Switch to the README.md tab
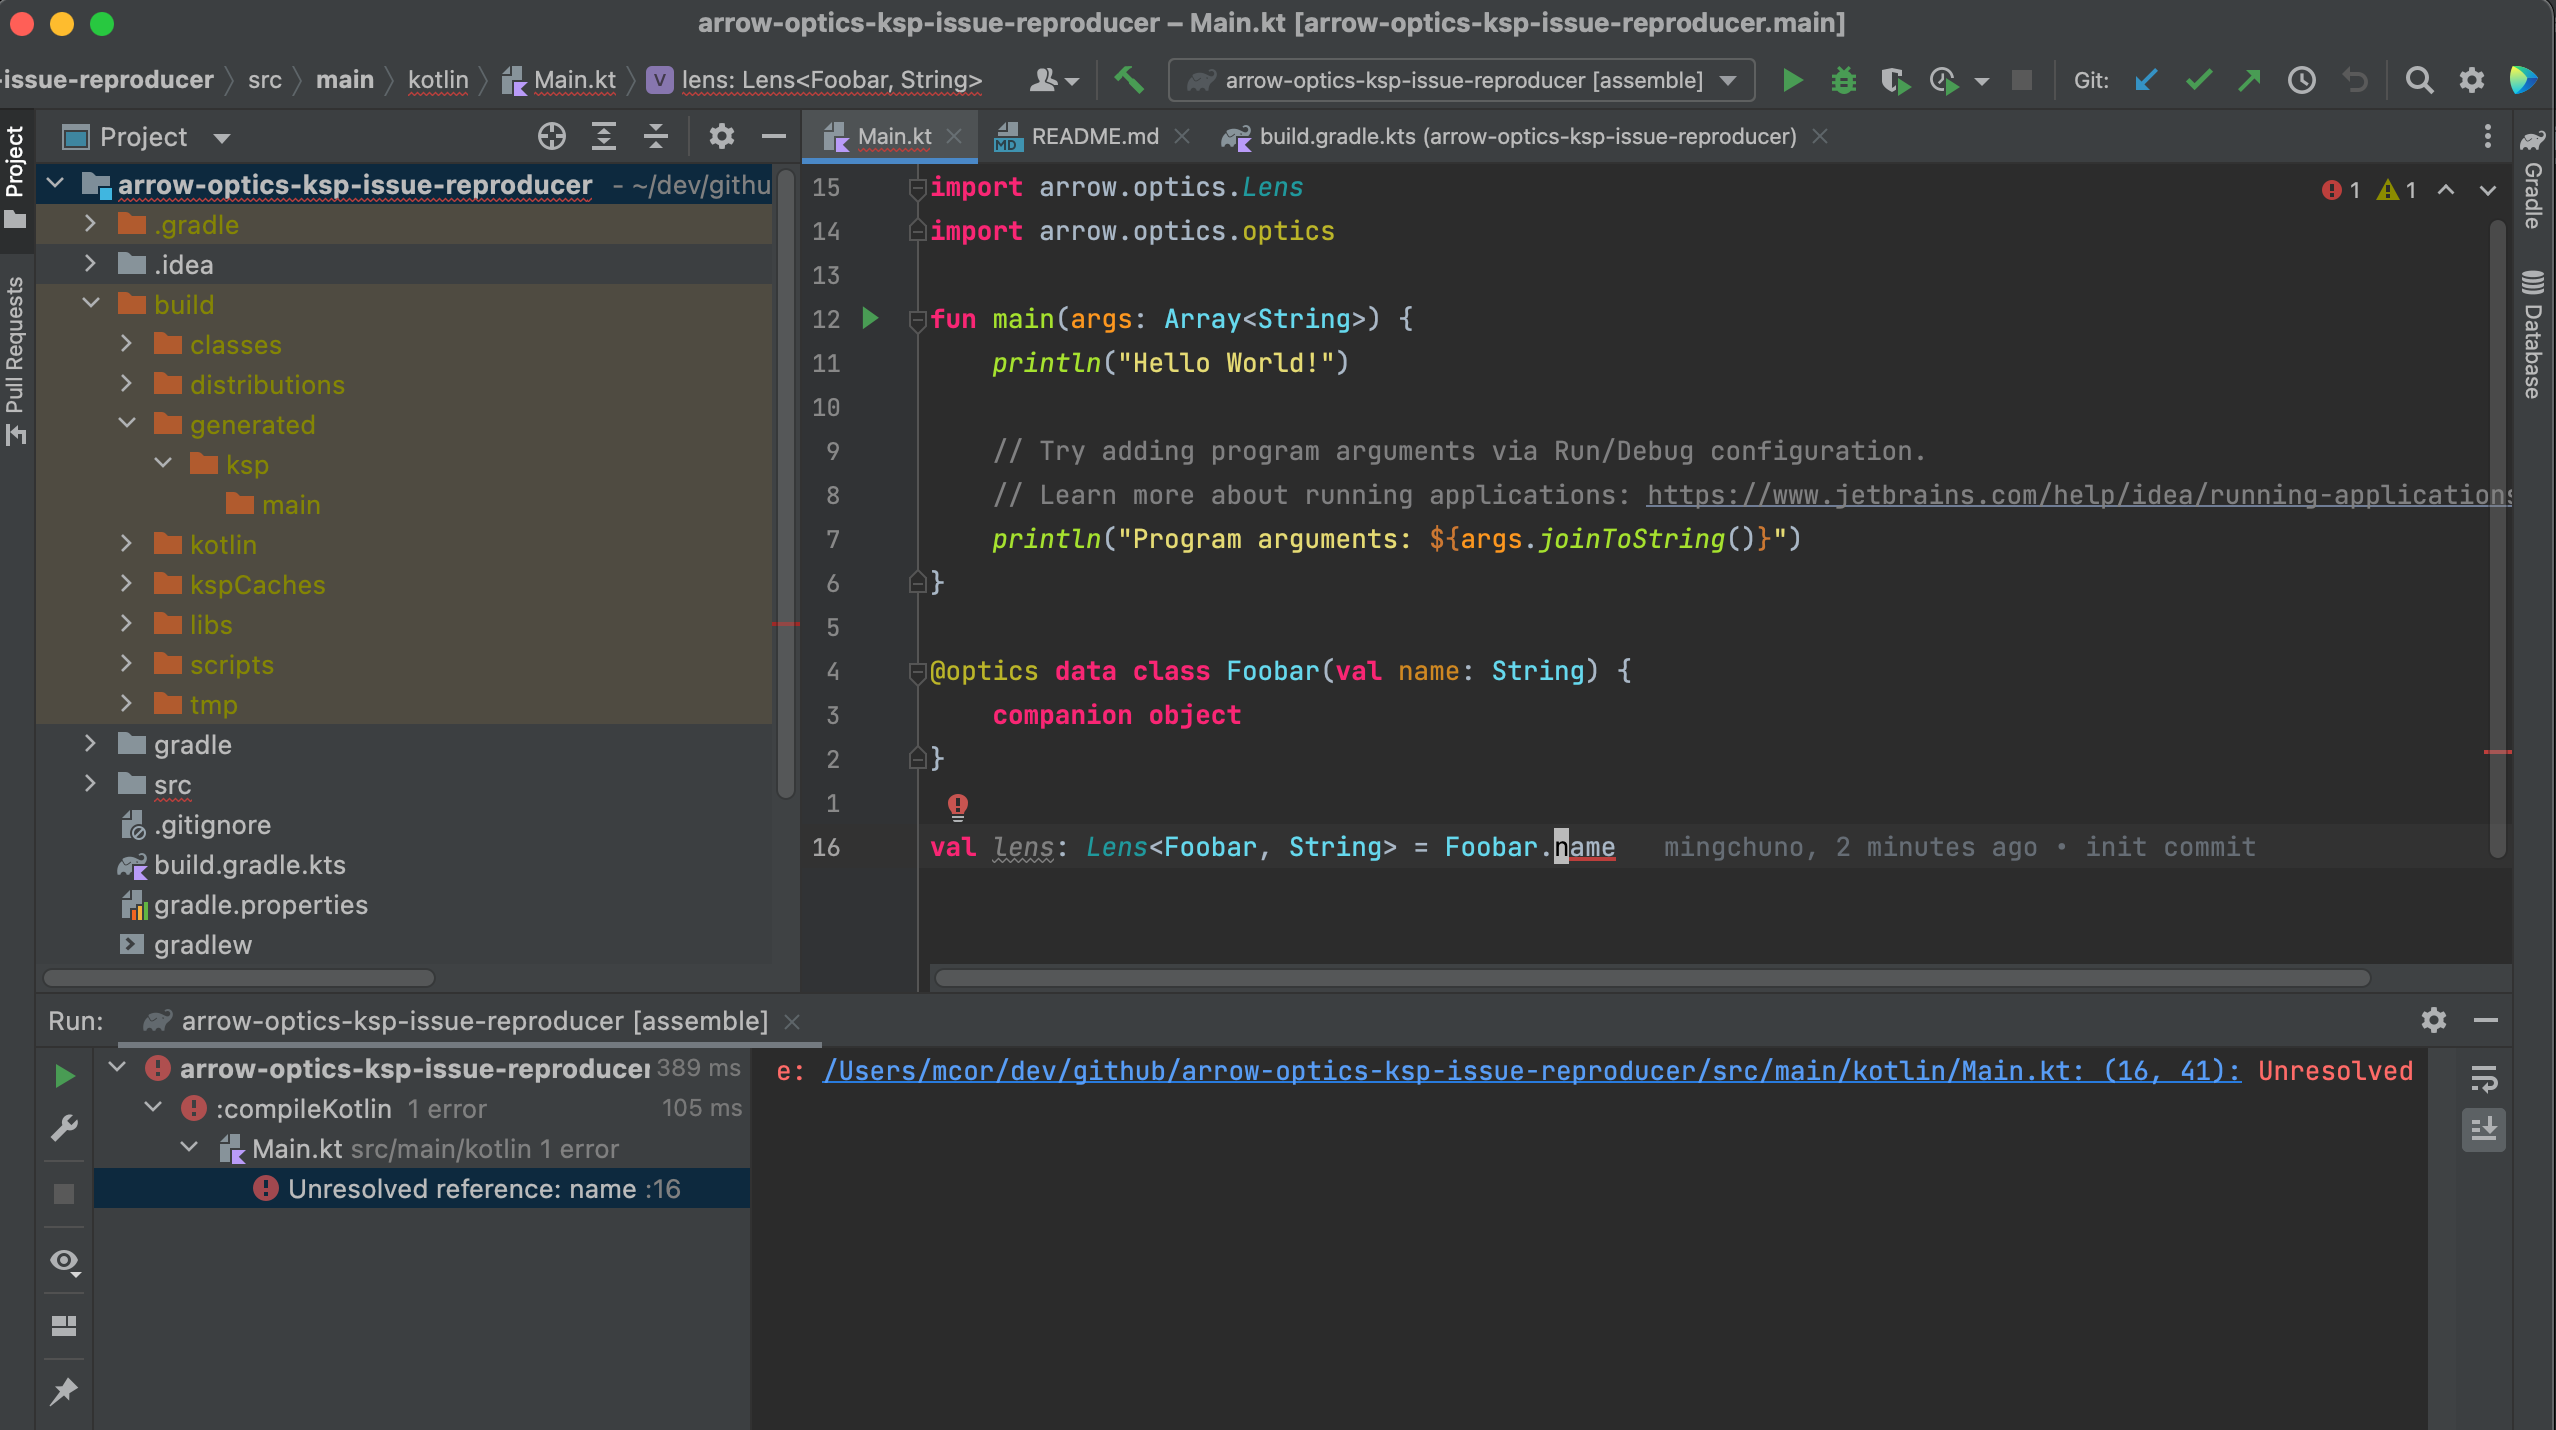This screenshot has height=1430, width=2556. (x=1094, y=136)
